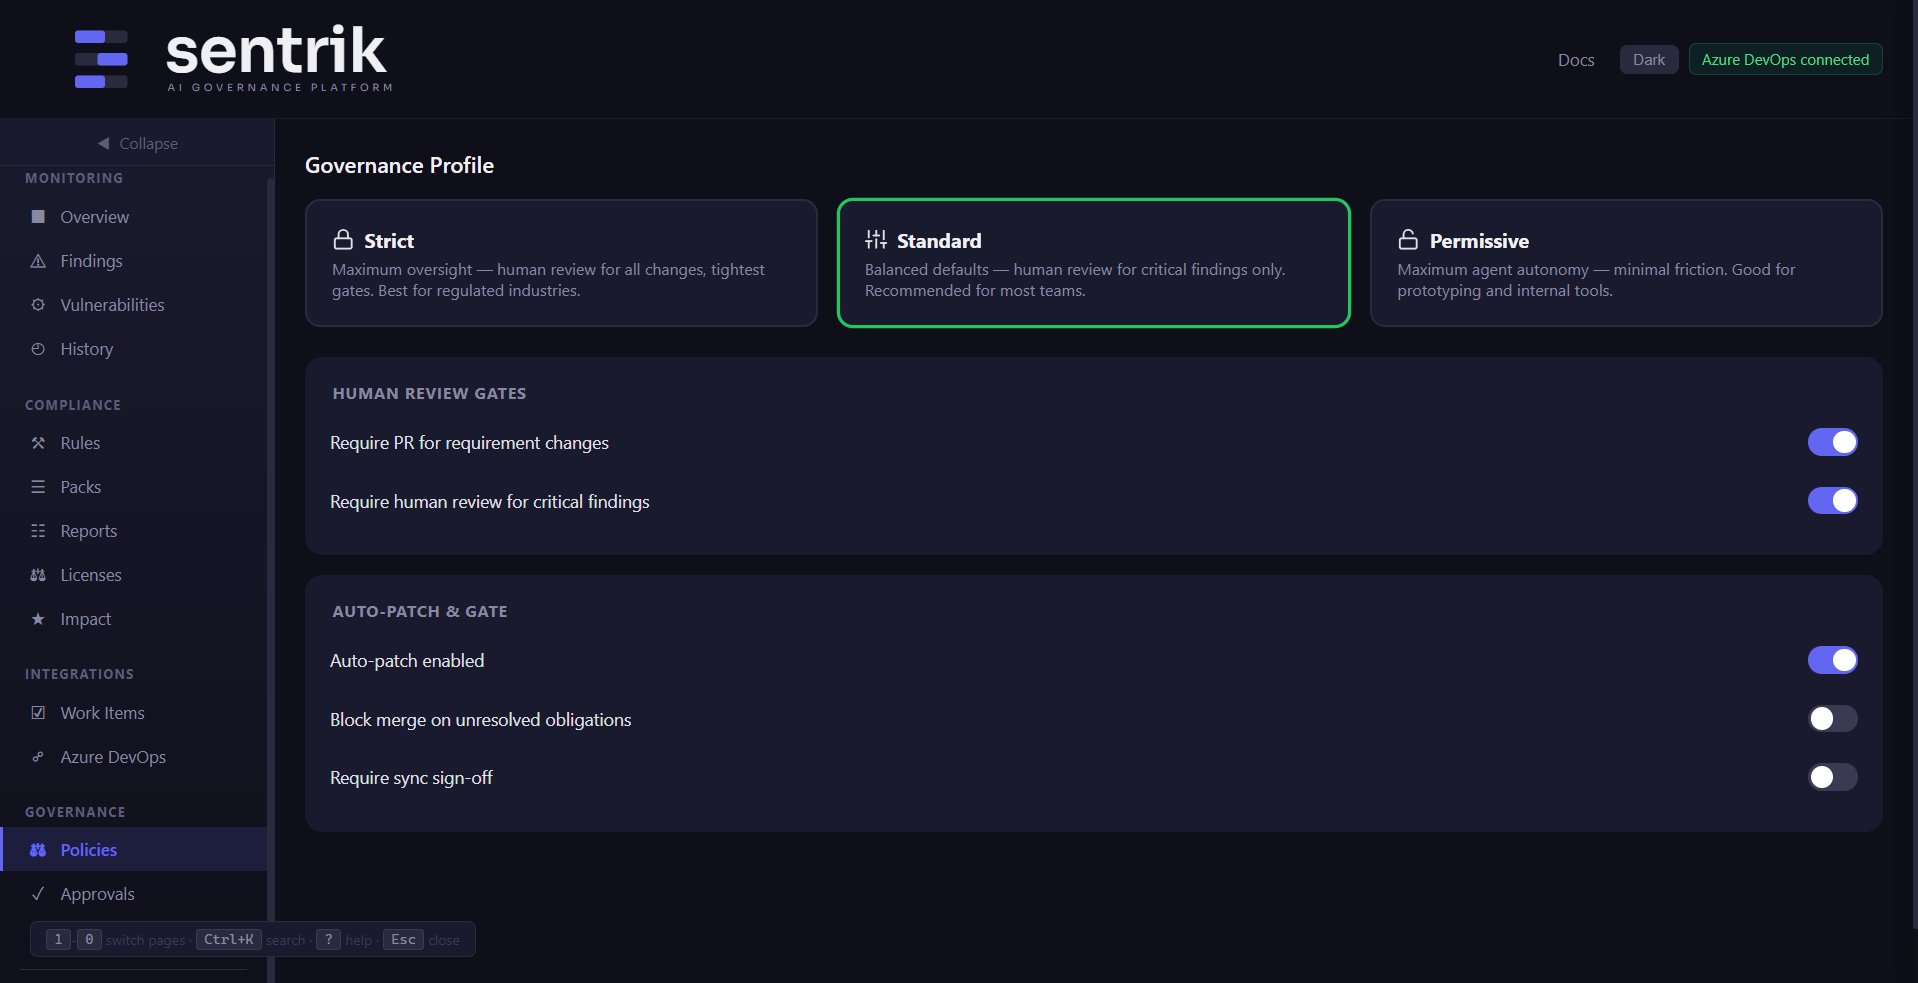This screenshot has height=983, width=1918.
Task: Toggle Require PR for requirement changes
Action: point(1832,442)
